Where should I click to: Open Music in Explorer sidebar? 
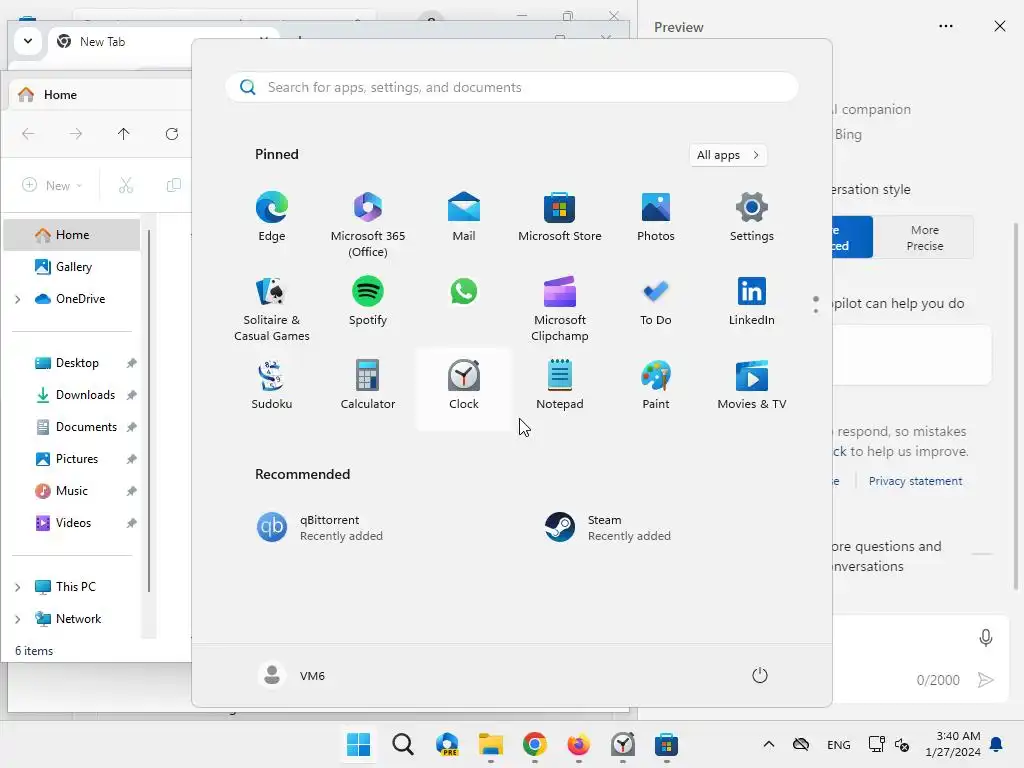72,491
